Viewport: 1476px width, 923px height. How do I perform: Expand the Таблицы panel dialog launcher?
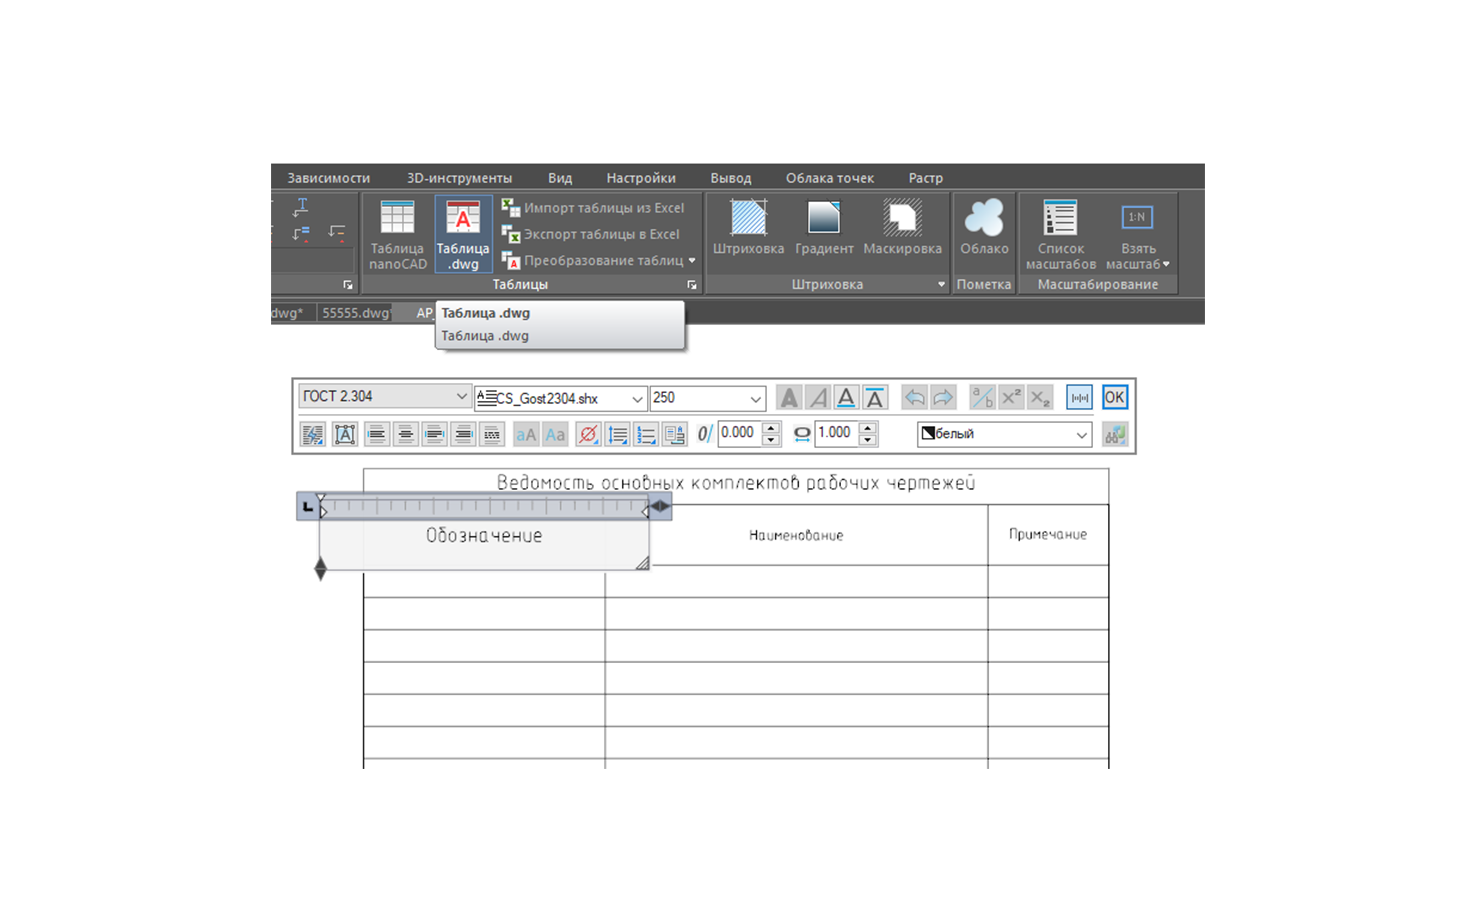tap(692, 285)
